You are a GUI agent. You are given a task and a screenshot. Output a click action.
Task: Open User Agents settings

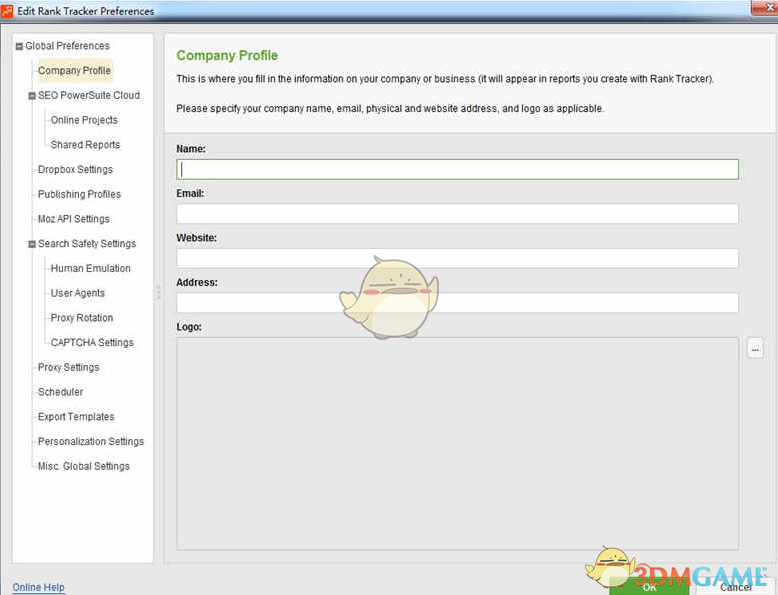point(77,293)
